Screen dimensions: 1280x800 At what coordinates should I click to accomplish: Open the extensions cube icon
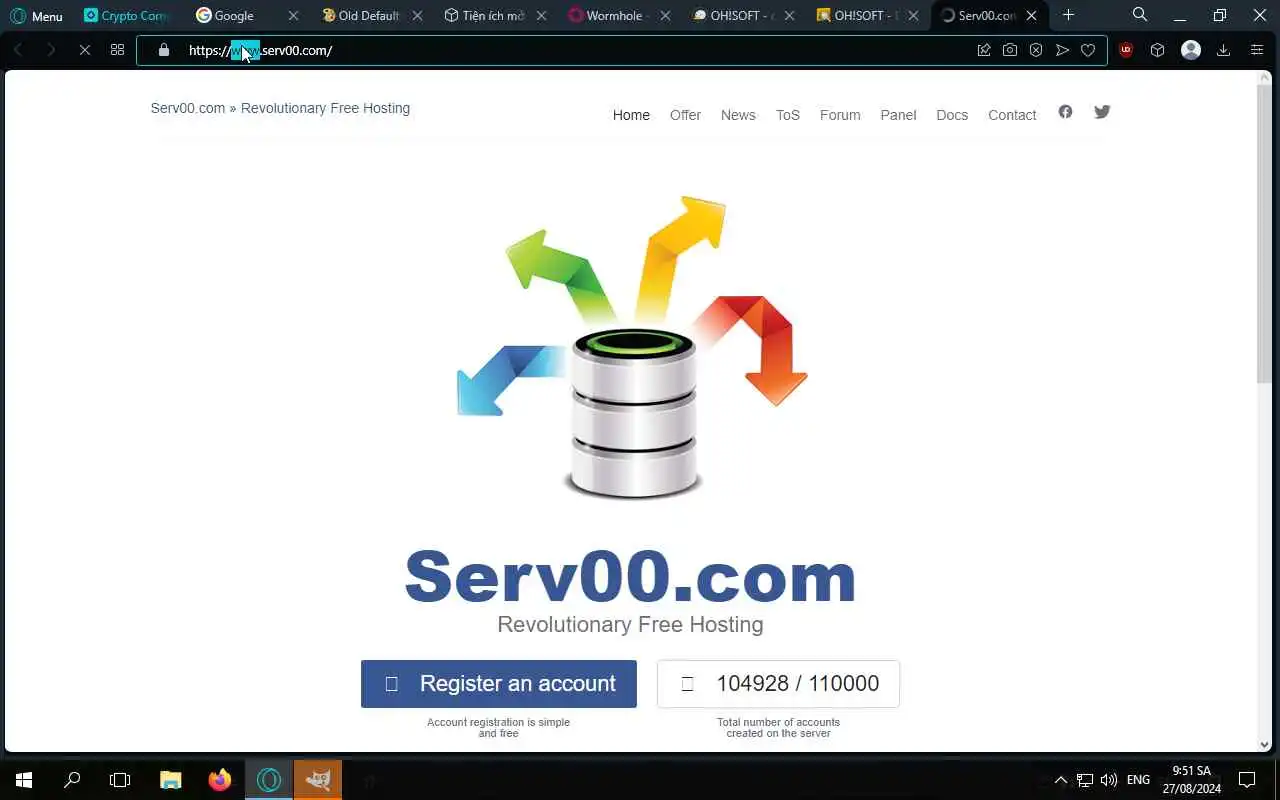click(x=1157, y=50)
